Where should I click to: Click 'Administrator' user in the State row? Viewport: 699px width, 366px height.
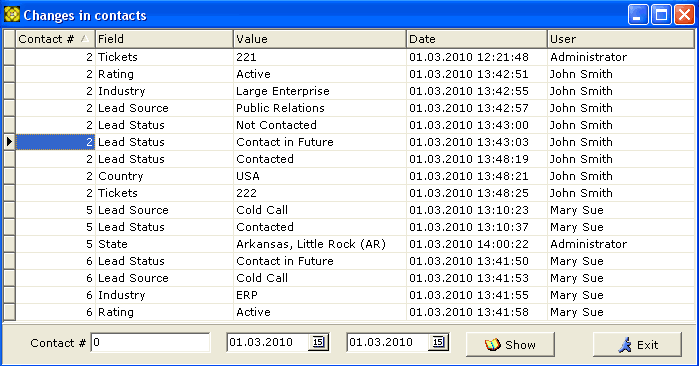(x=621, y=244)
